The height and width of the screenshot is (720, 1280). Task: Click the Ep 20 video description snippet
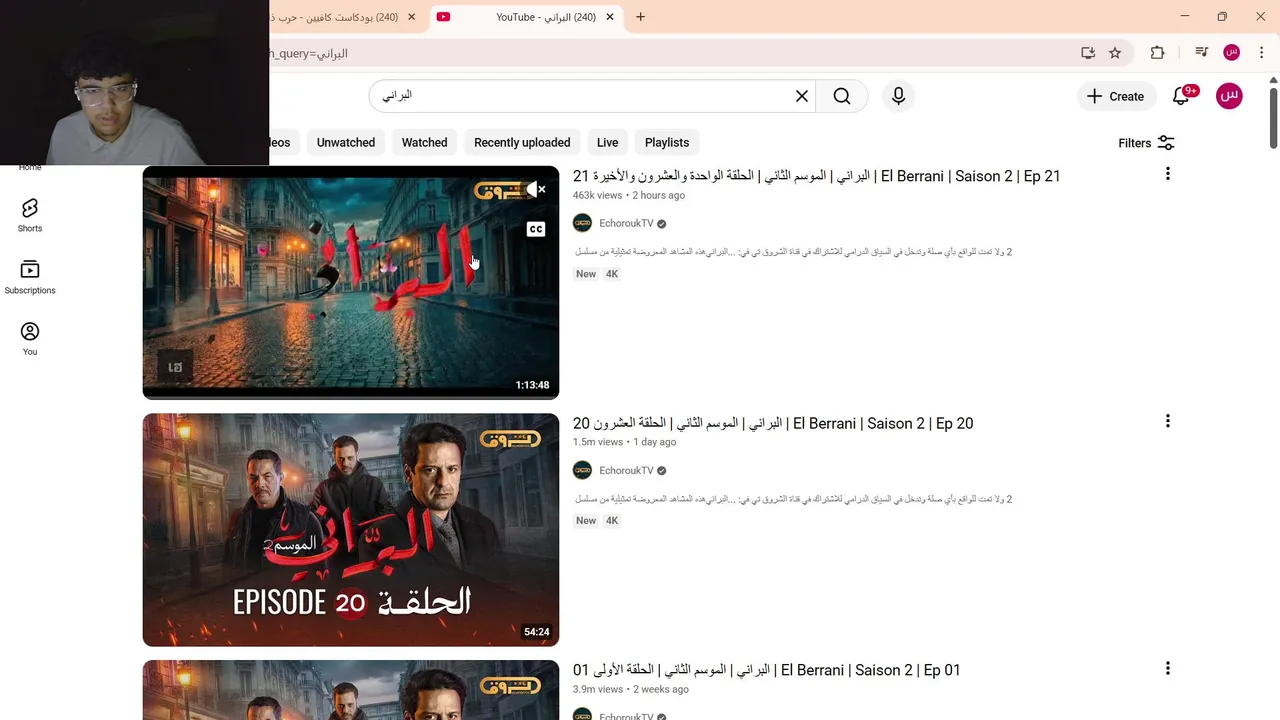click(x=793, y=499)
